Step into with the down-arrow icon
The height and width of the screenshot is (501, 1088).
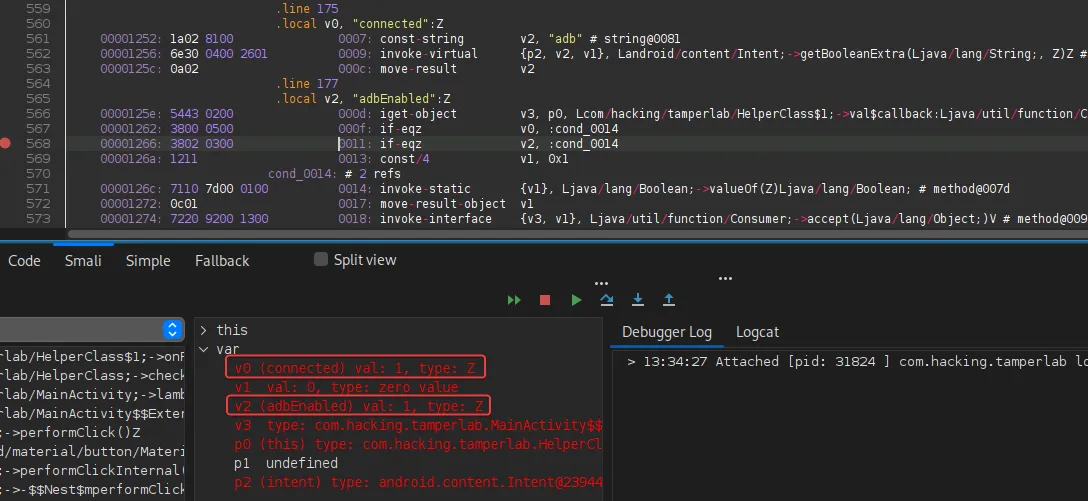tap(638, 300)
